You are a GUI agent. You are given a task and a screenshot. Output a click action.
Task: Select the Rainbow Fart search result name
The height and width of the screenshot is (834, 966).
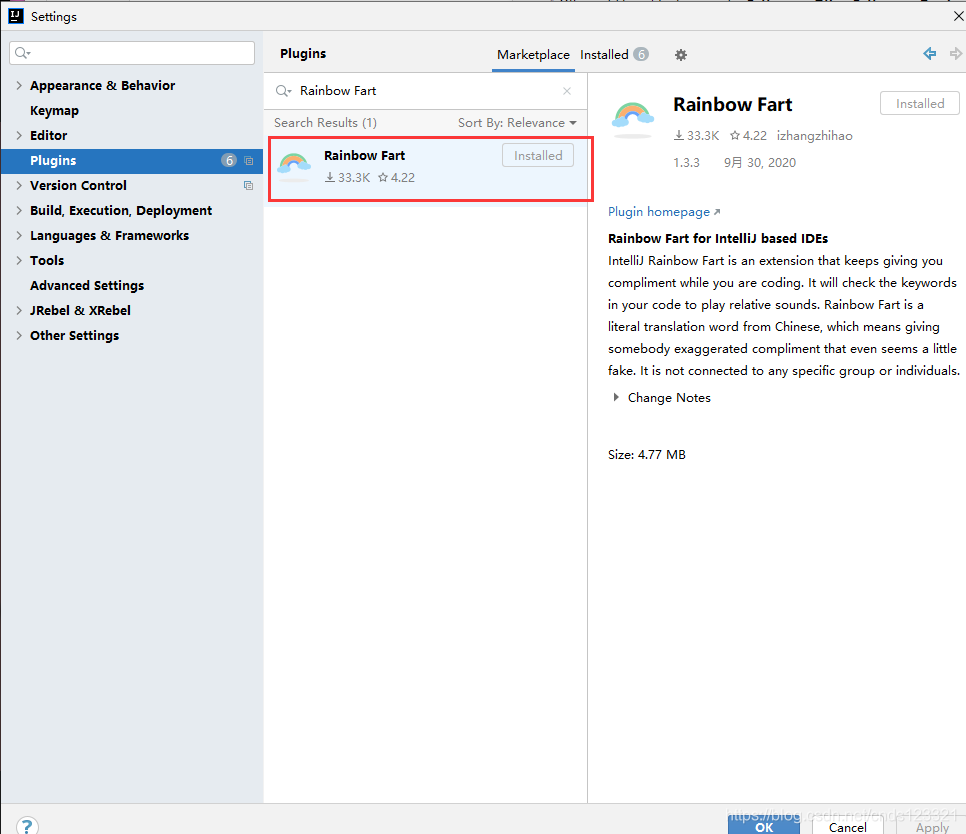[365, 155]
